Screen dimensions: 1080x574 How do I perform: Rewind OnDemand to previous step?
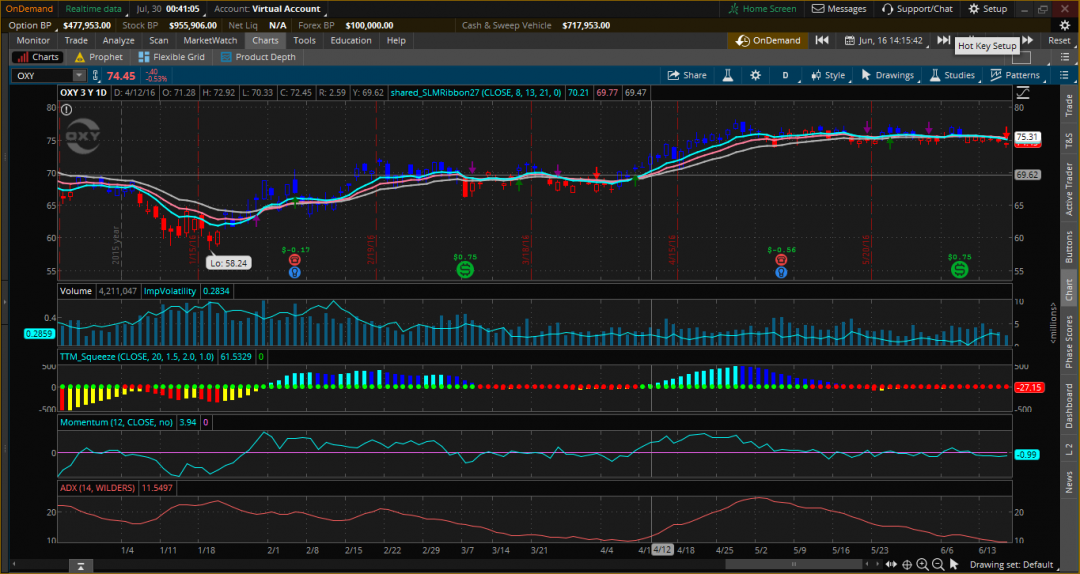coord(822,41)
